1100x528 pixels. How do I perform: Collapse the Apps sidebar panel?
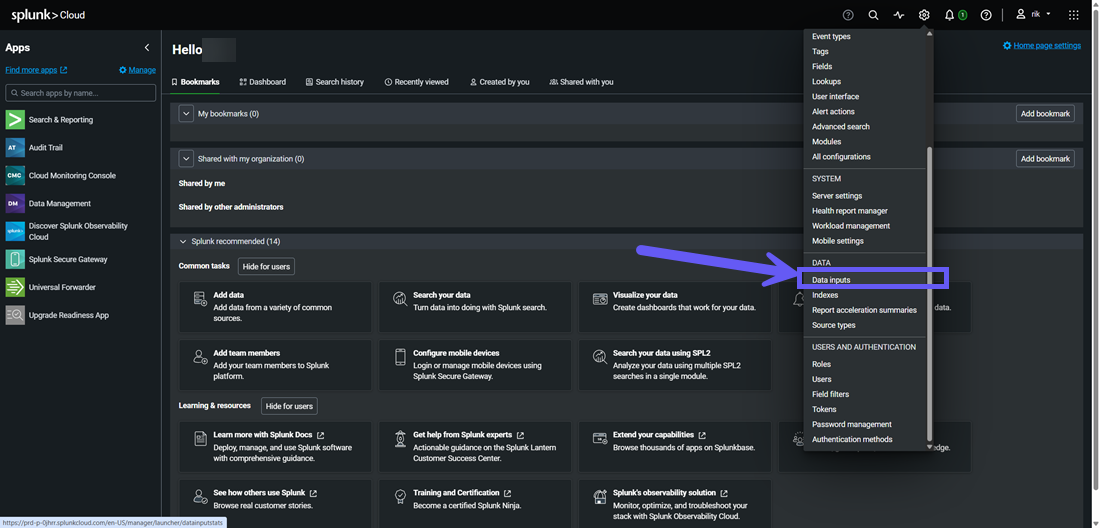pyautogui.click(x=147, y=48)
